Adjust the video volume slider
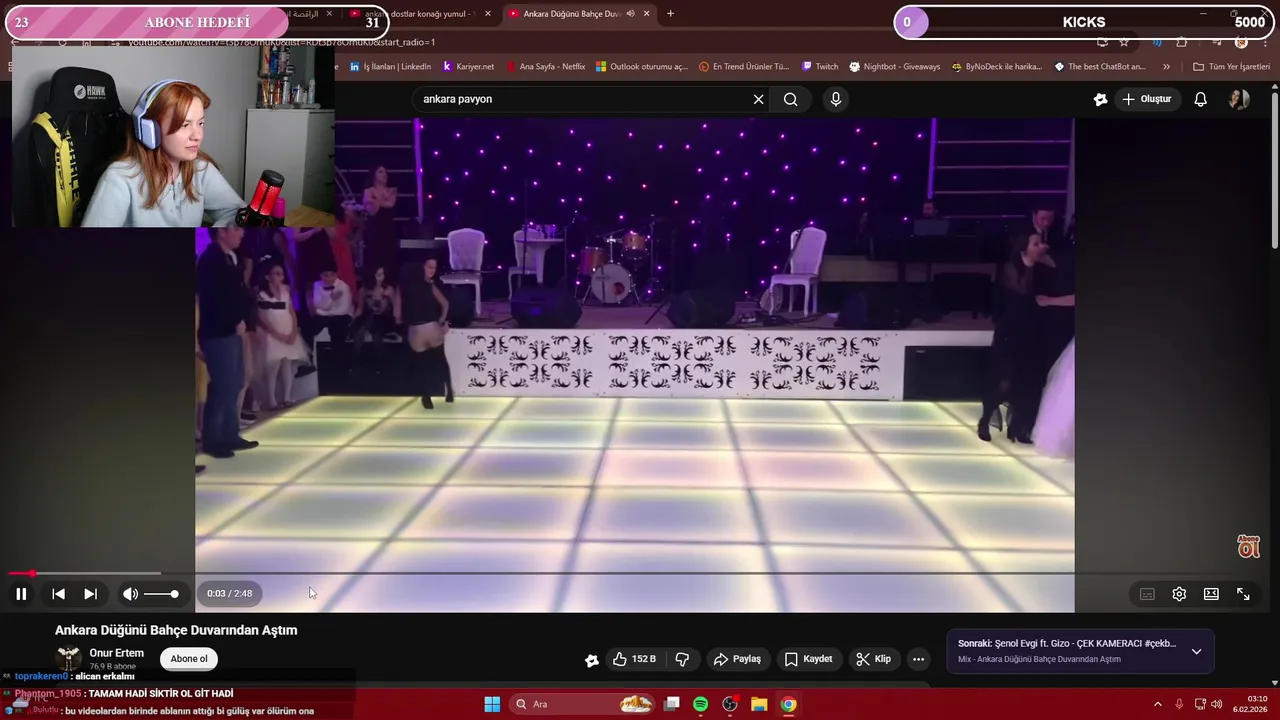The image size is (1280, 720). 161,594
